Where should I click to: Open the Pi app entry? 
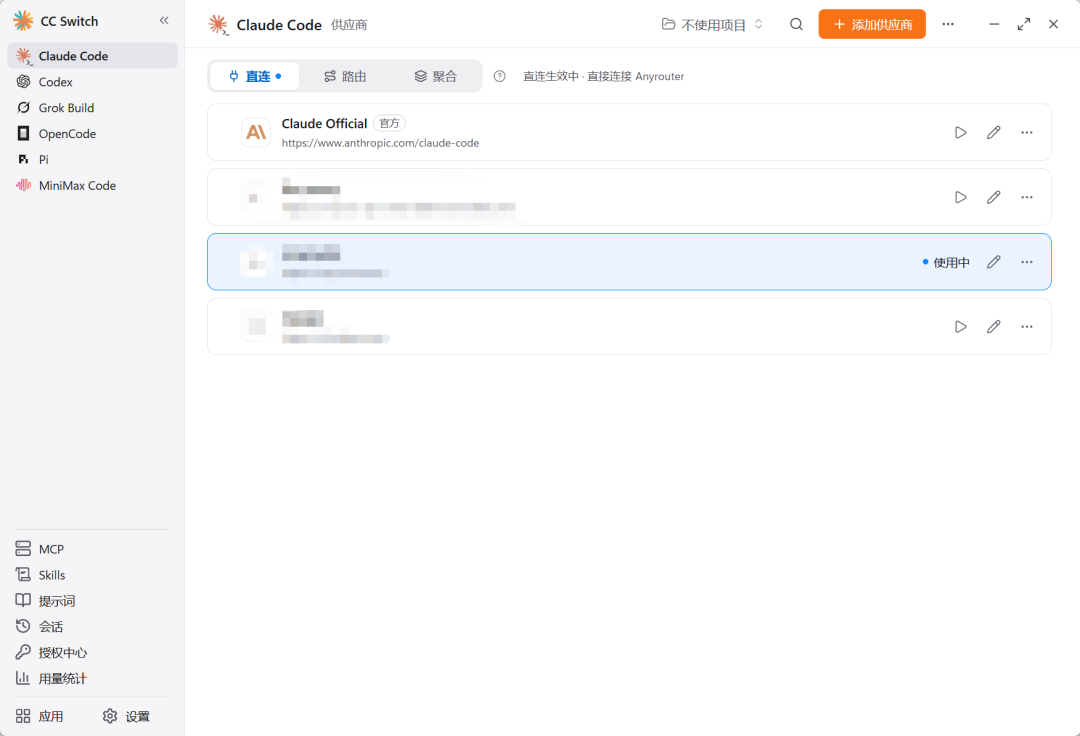tap(92, 160)
